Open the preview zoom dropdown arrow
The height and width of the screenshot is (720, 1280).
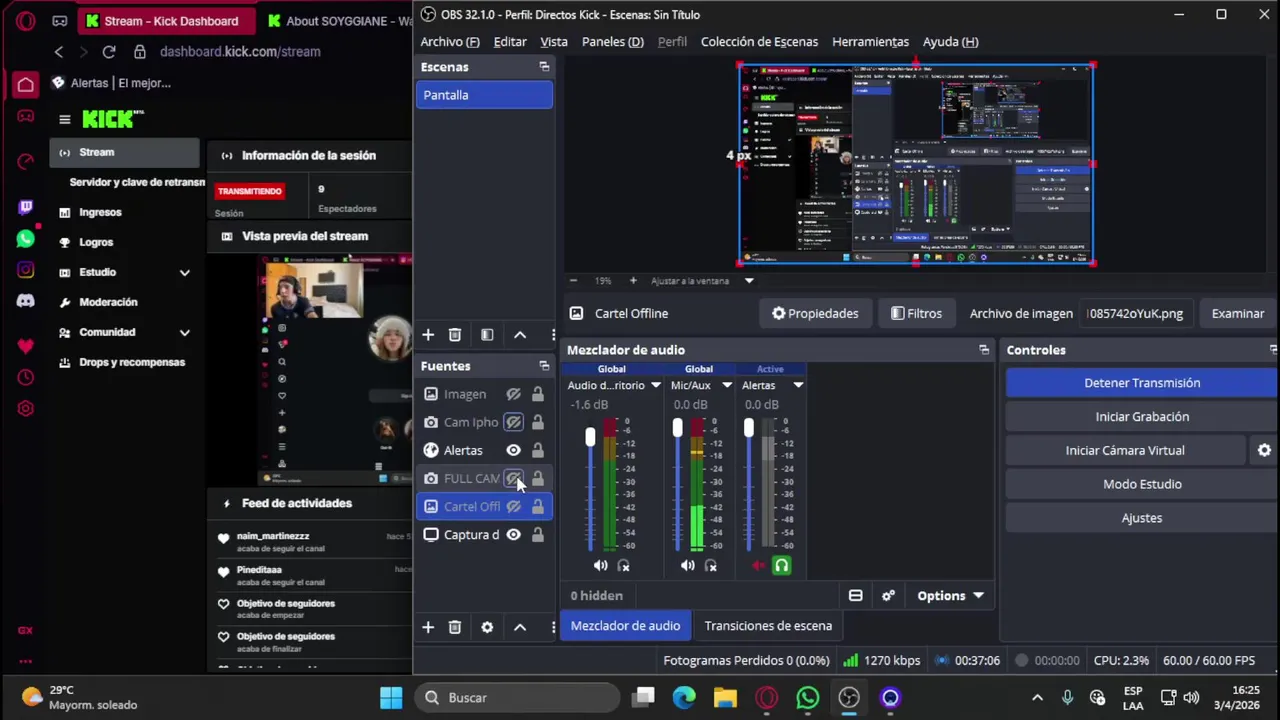pyautogui.click(x=749, y=281)
